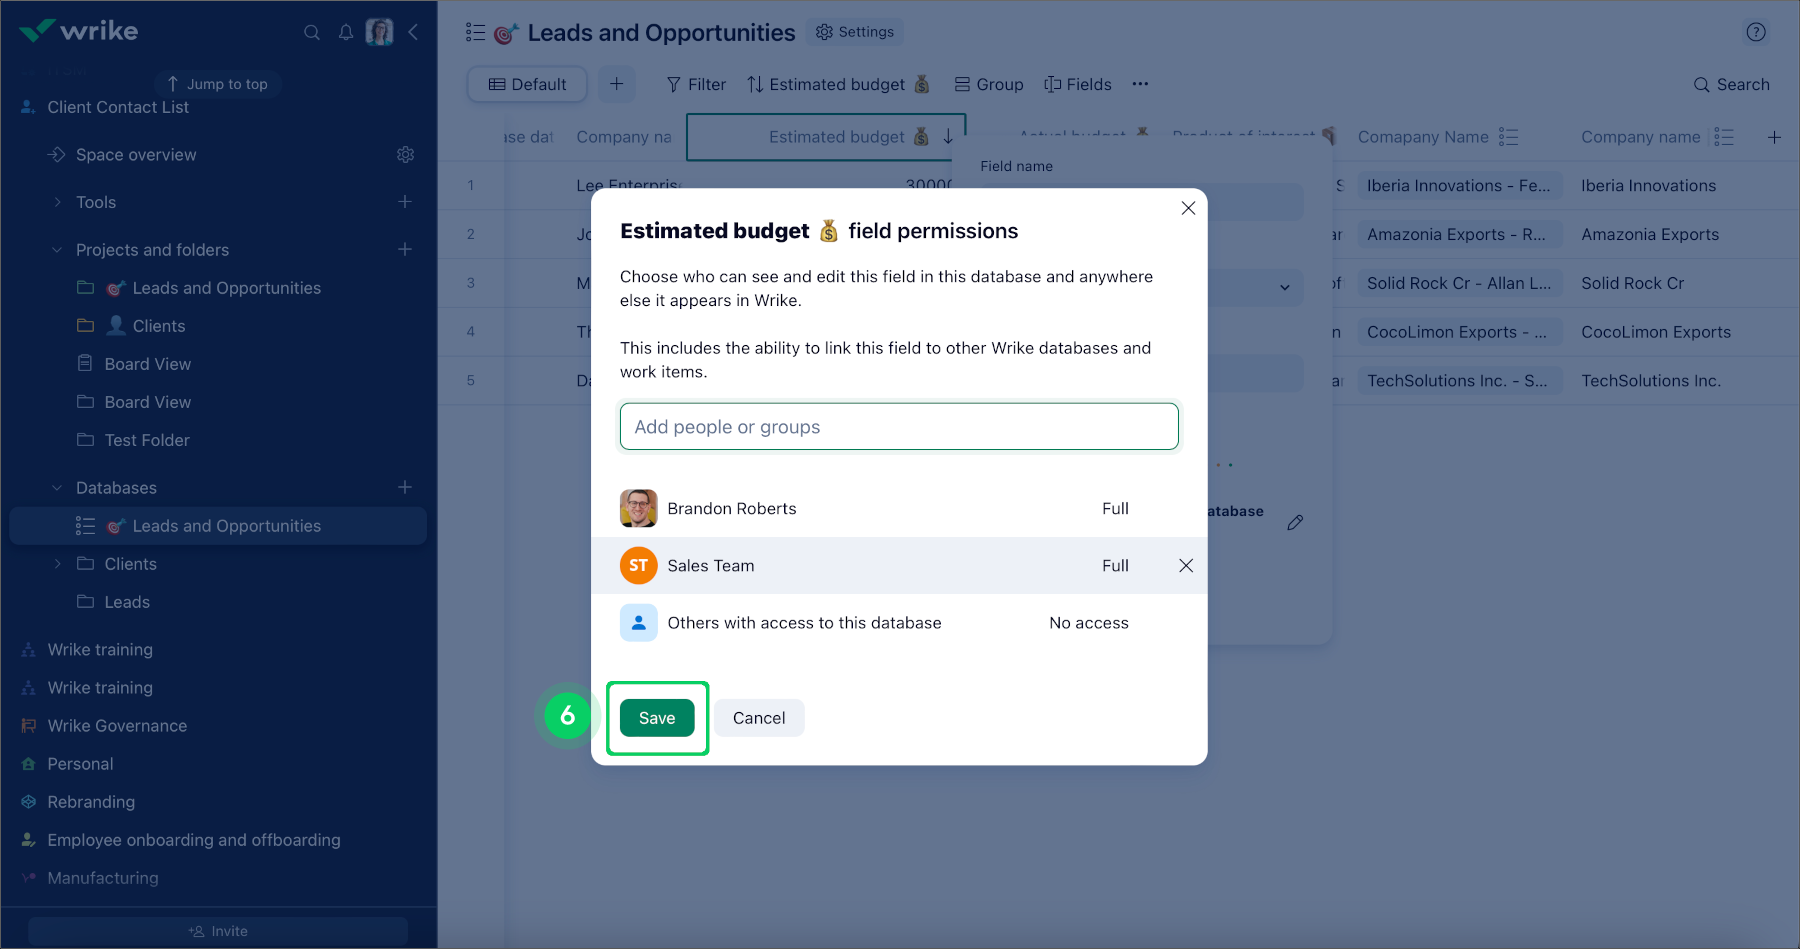Close the field permissions dialog
Viewport: 1800px width, 949px height.
click(1188, 208)
